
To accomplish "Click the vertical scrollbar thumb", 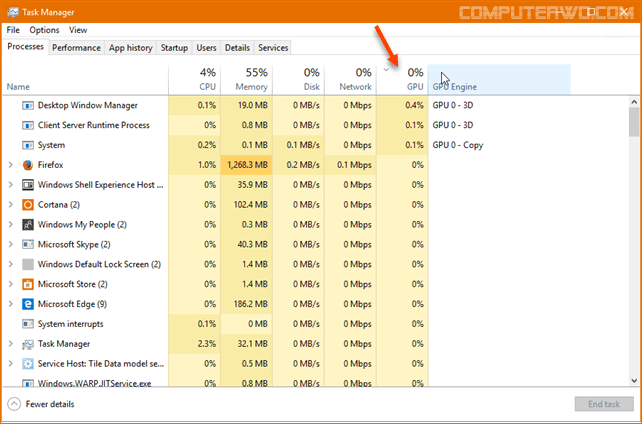I will click(x=634, y=122).
